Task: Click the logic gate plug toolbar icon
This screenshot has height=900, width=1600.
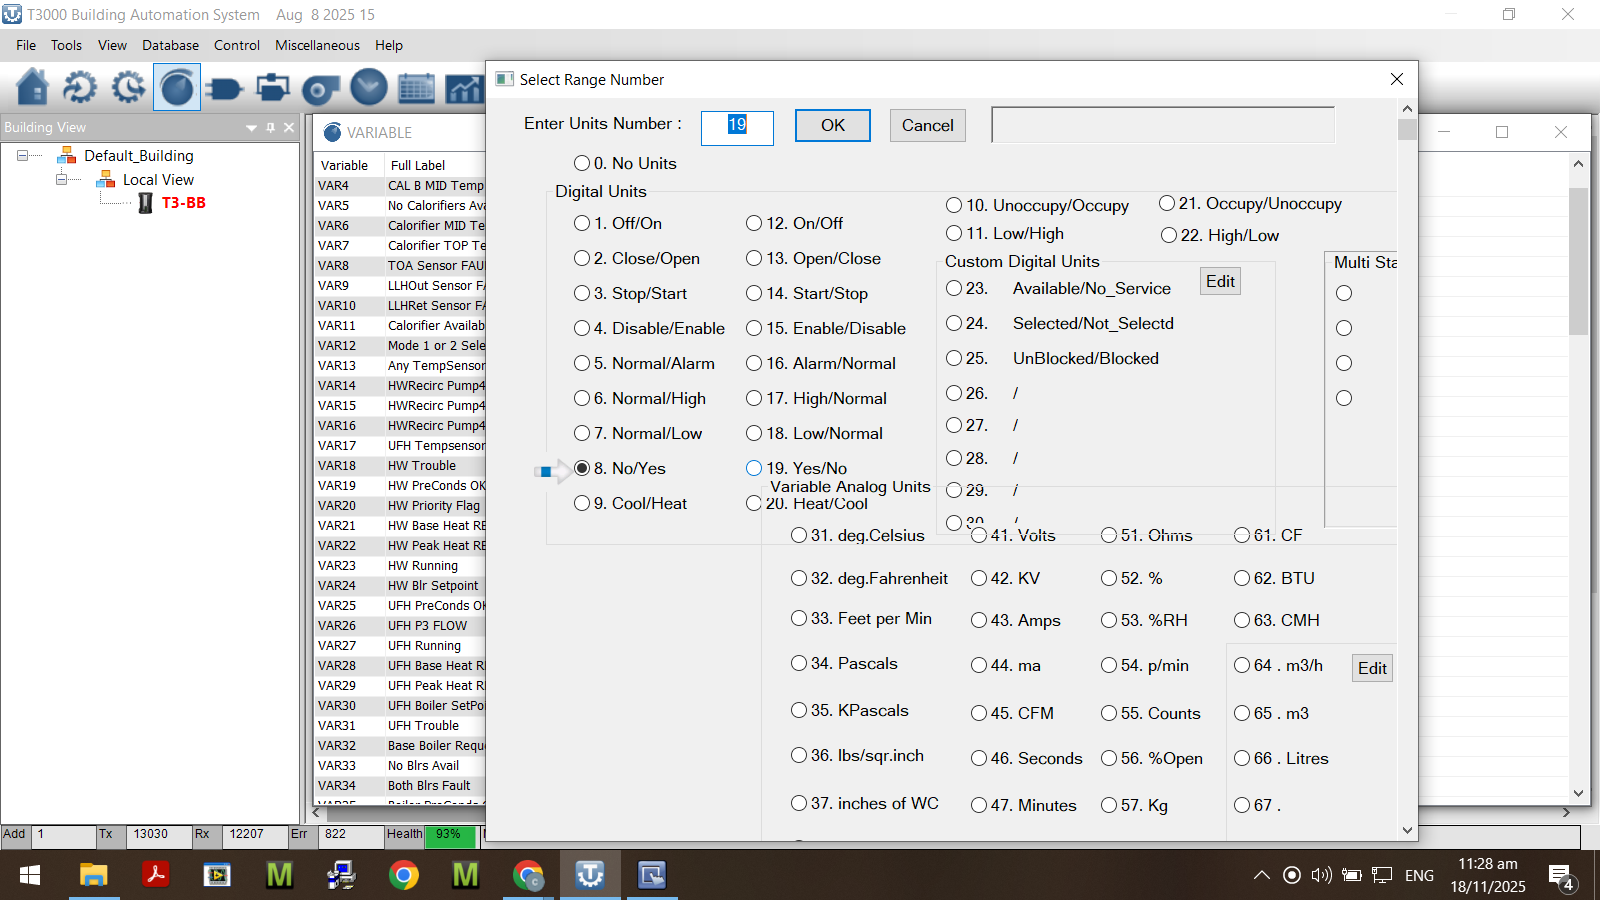Action: pos(224,89)
